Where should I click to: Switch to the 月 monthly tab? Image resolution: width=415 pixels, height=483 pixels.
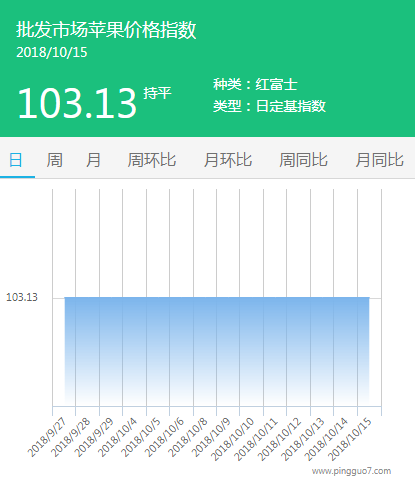tap(93, 160)
